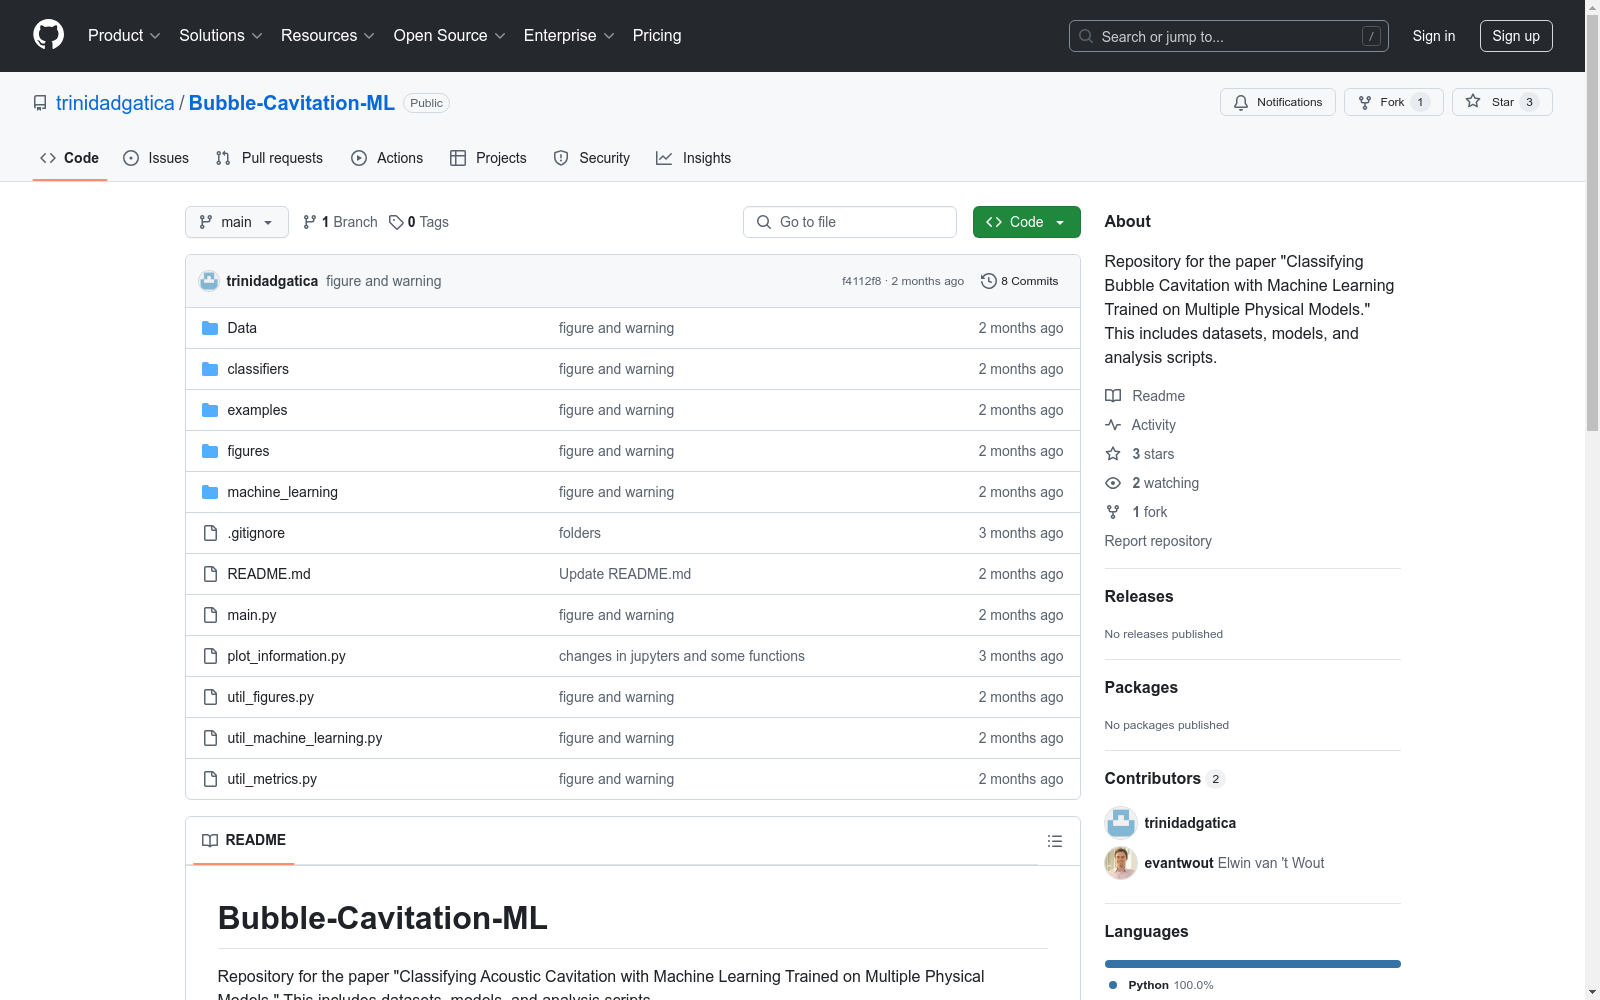
Task: Click the Python language bar
Action: tap(1253, 964)
